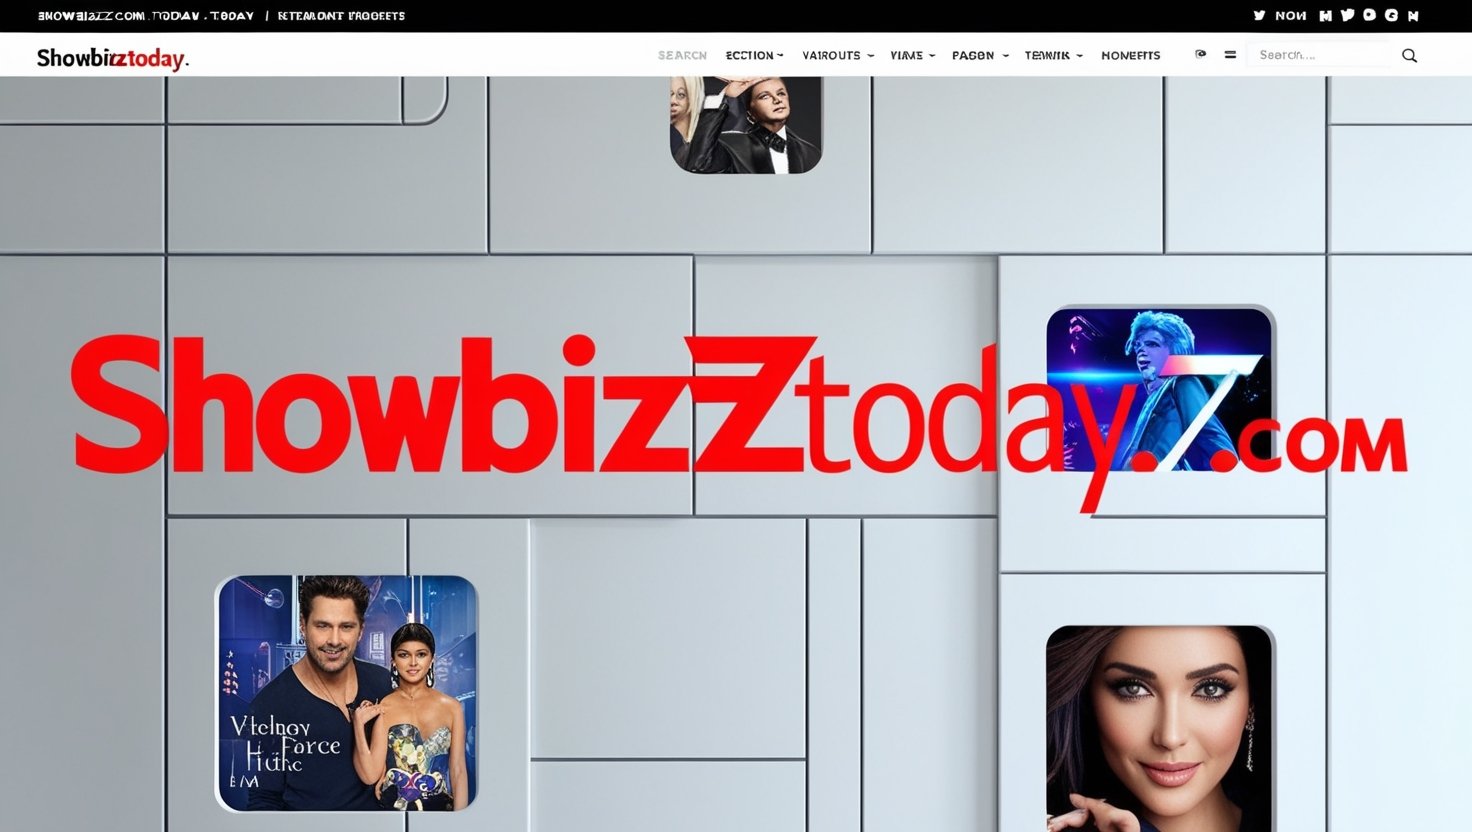This screenshot has width=1472, height=832.
Task: Click the NOW text in top bar
Action: (1290, 16)
